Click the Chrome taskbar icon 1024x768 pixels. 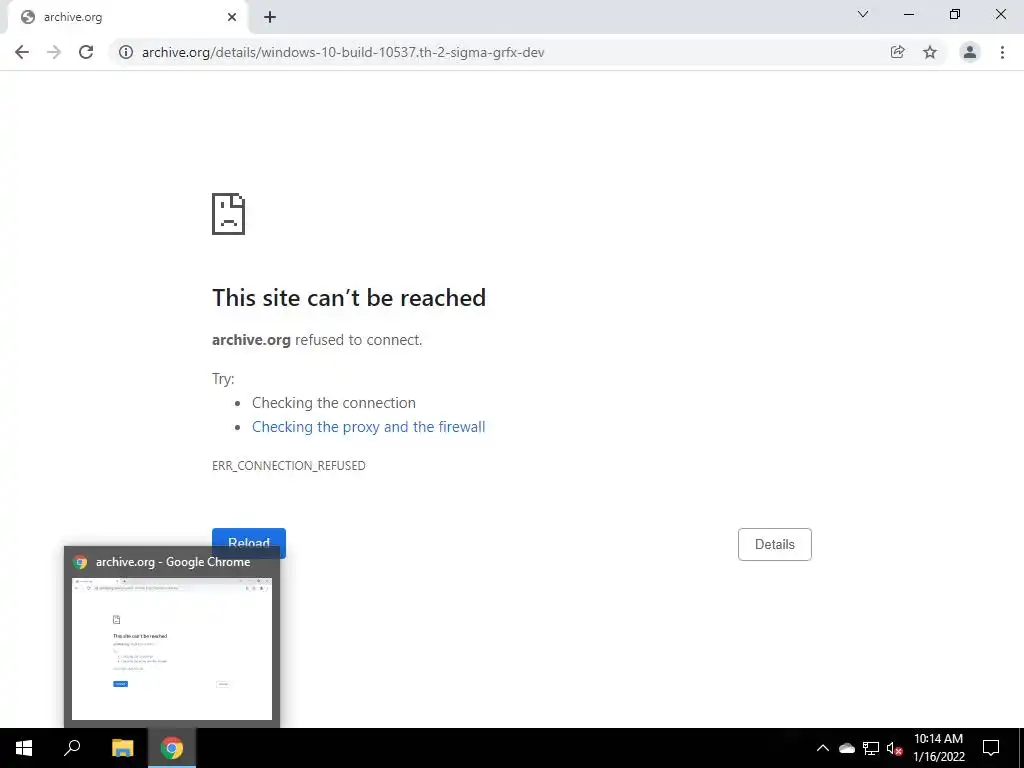(172, 748)
